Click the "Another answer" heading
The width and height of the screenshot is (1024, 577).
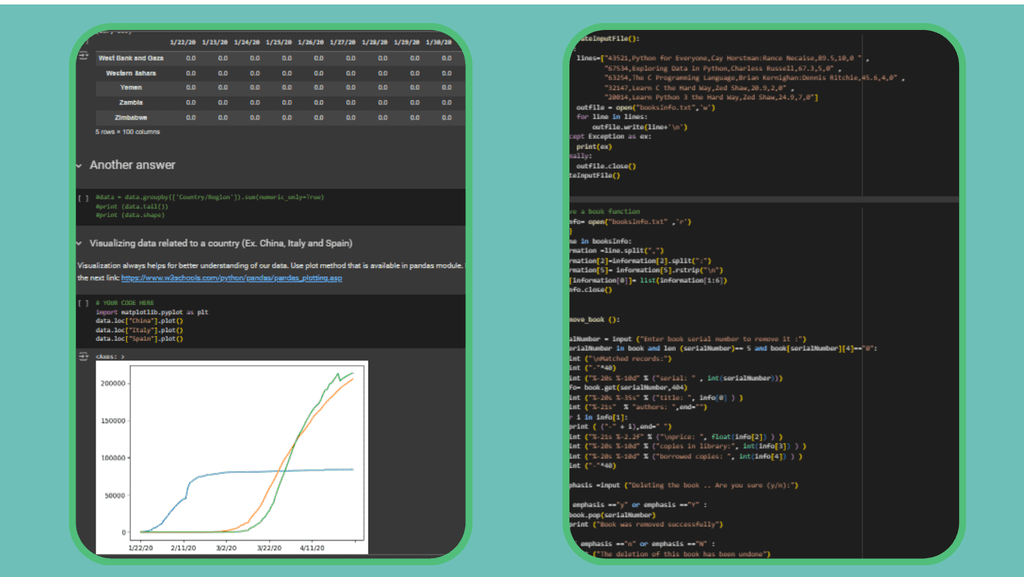(133, 165)
